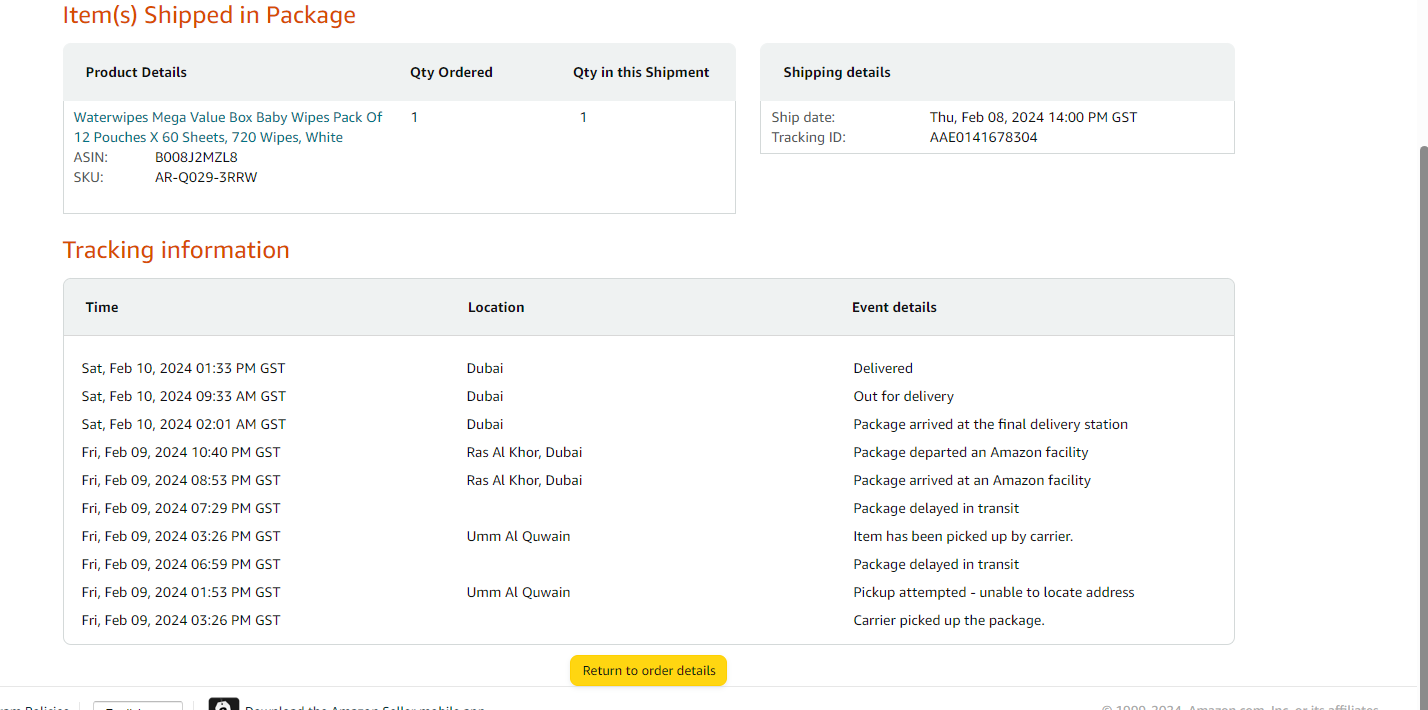Image resolution: width=1428 pixels, height=710 pixels.
Task: Select the time 'Fri, Feb 09, 2024 08:53 PM GST'
Action: pos(181,480)
